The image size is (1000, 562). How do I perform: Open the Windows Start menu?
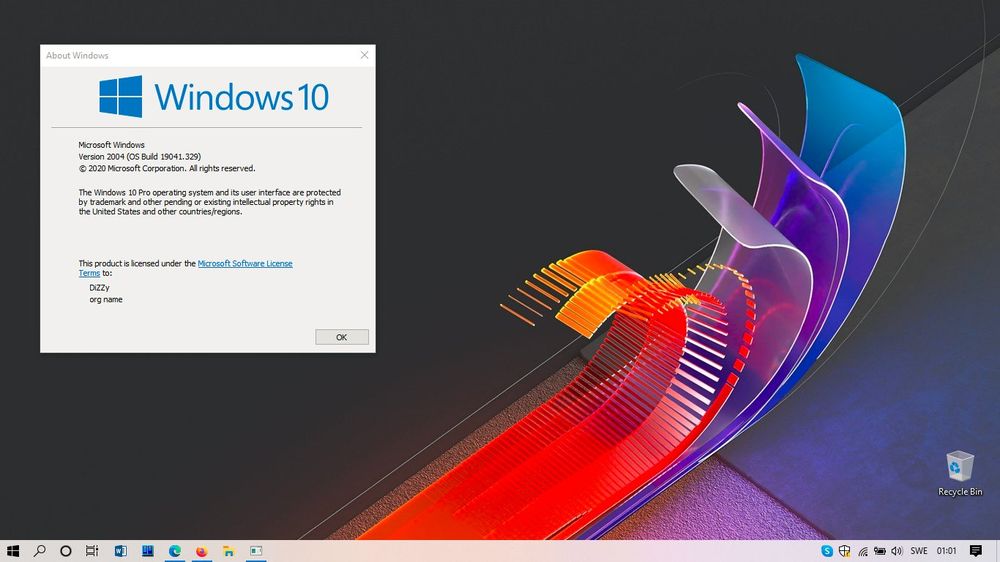[x=13, y=551]
